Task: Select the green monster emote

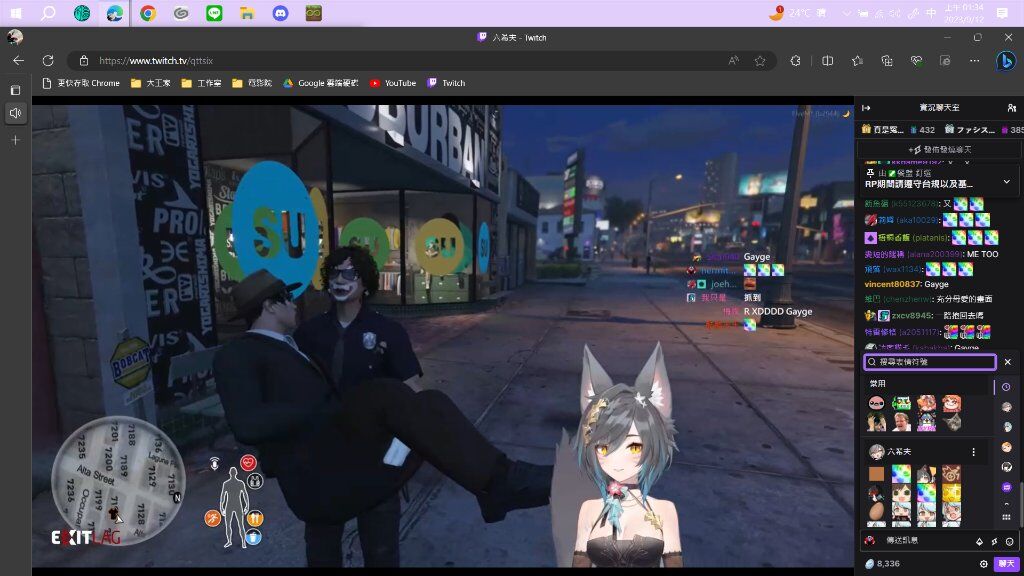Action: (901, 403)
